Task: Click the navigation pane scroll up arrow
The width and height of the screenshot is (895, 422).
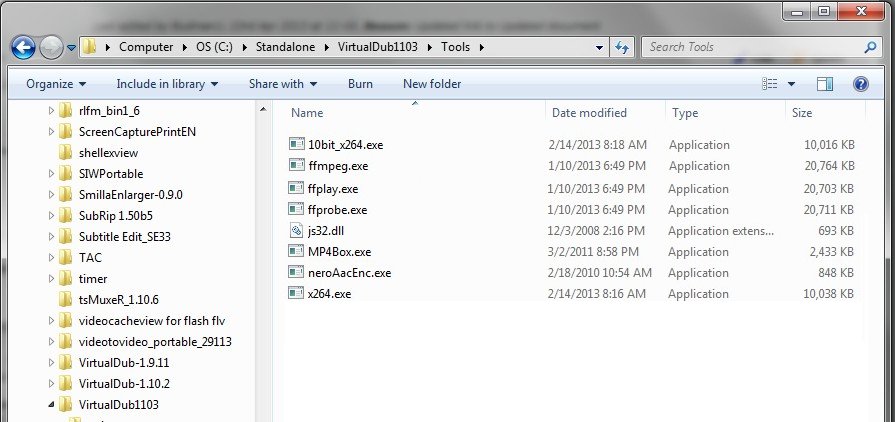Action: (x=263, y=109)
